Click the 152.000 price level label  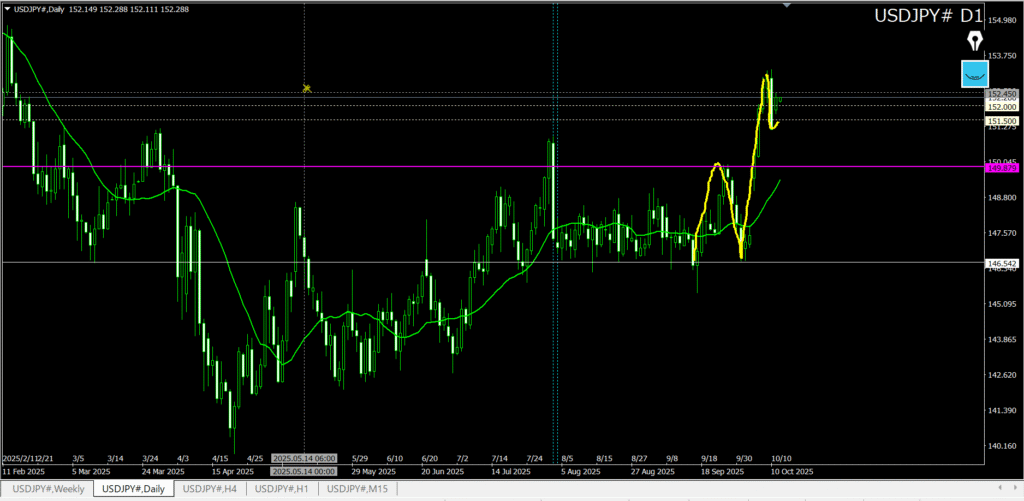tap(1001, 106)
